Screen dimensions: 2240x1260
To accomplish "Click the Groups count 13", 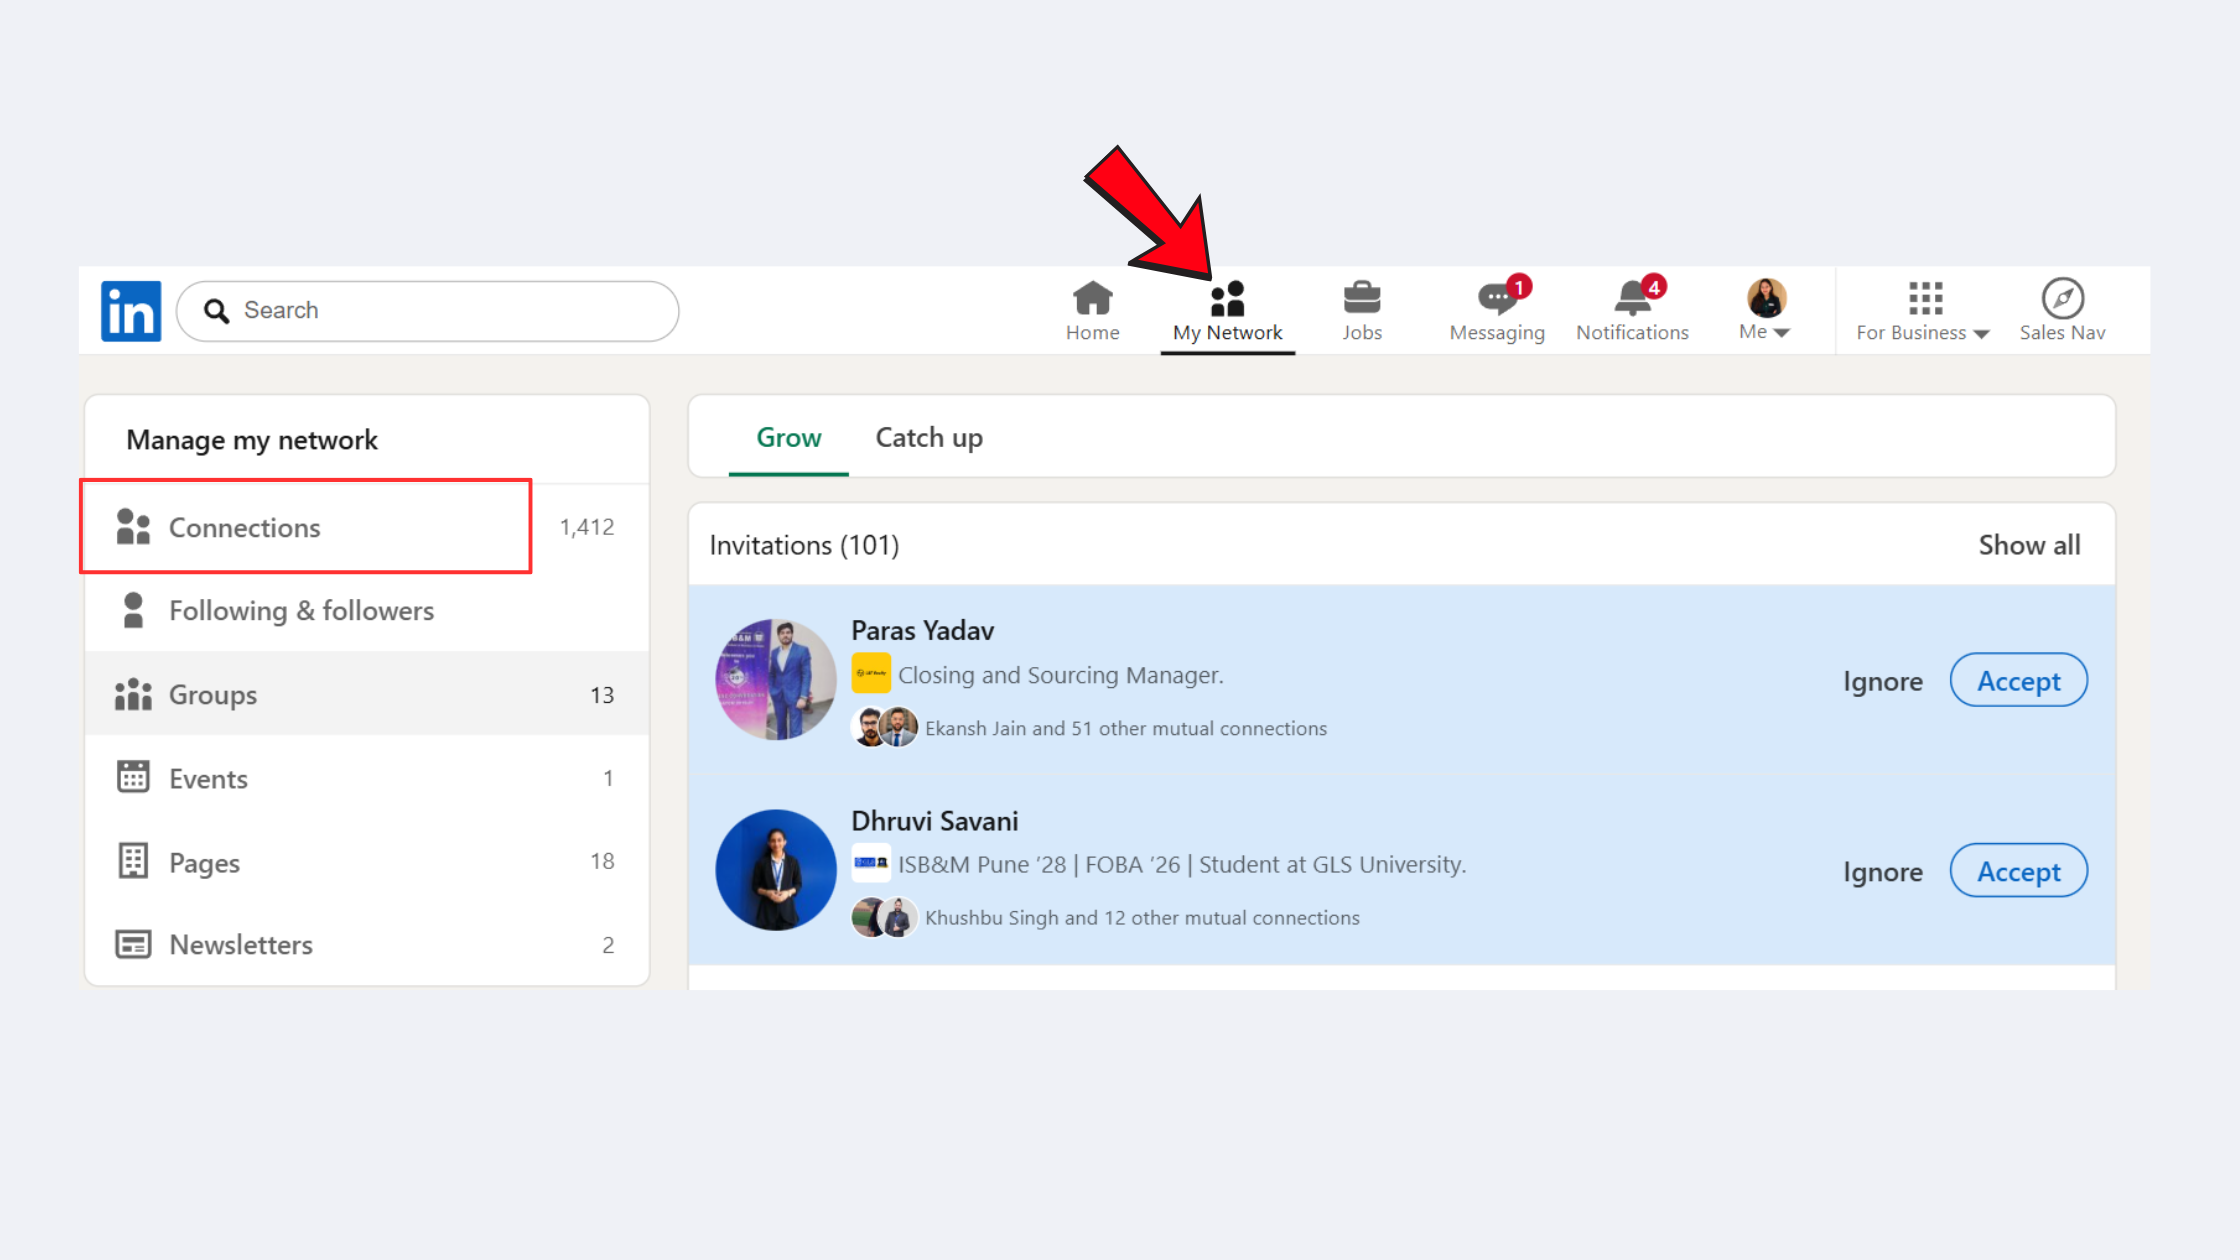I will pos(602,695).
